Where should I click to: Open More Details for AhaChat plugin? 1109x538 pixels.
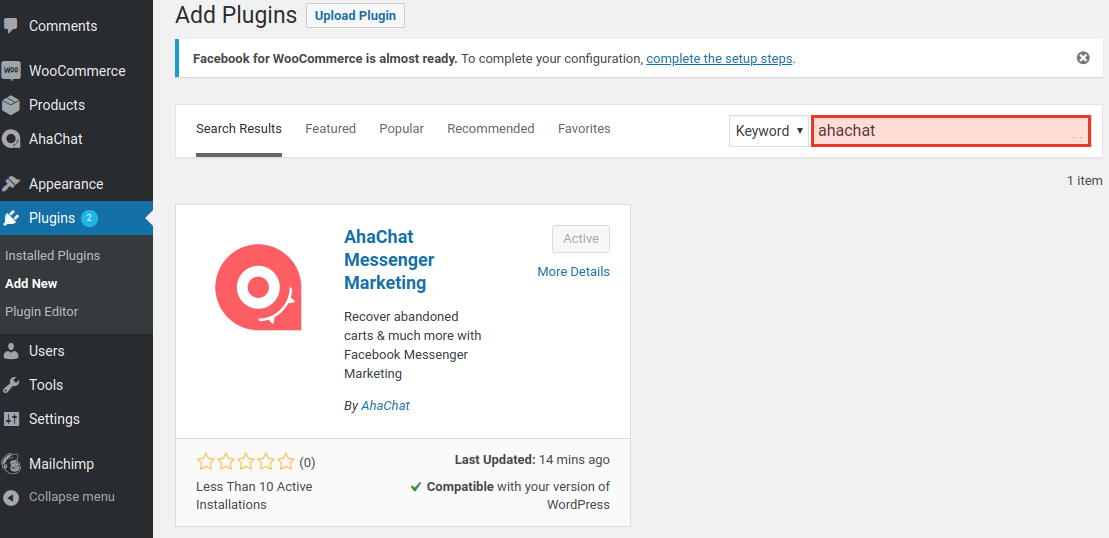pyautogui.click(x=574, y=271)
